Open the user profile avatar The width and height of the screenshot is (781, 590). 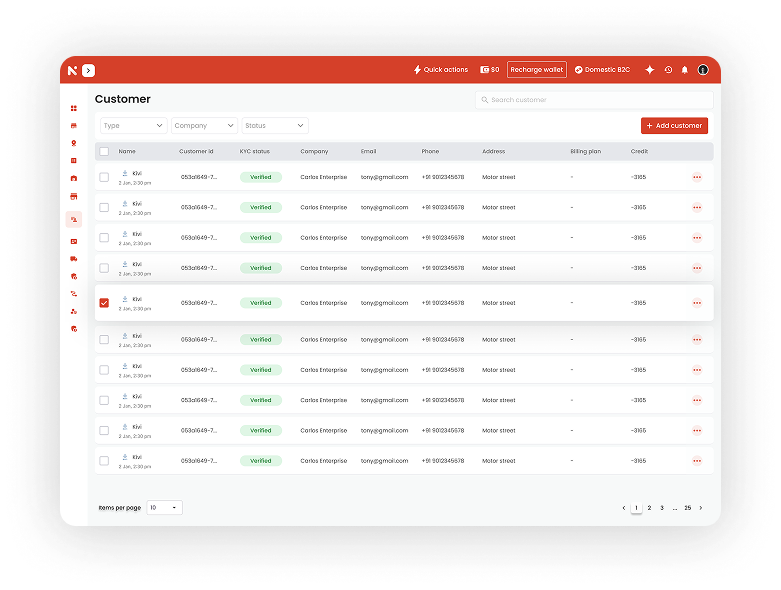tap(703, 70)
